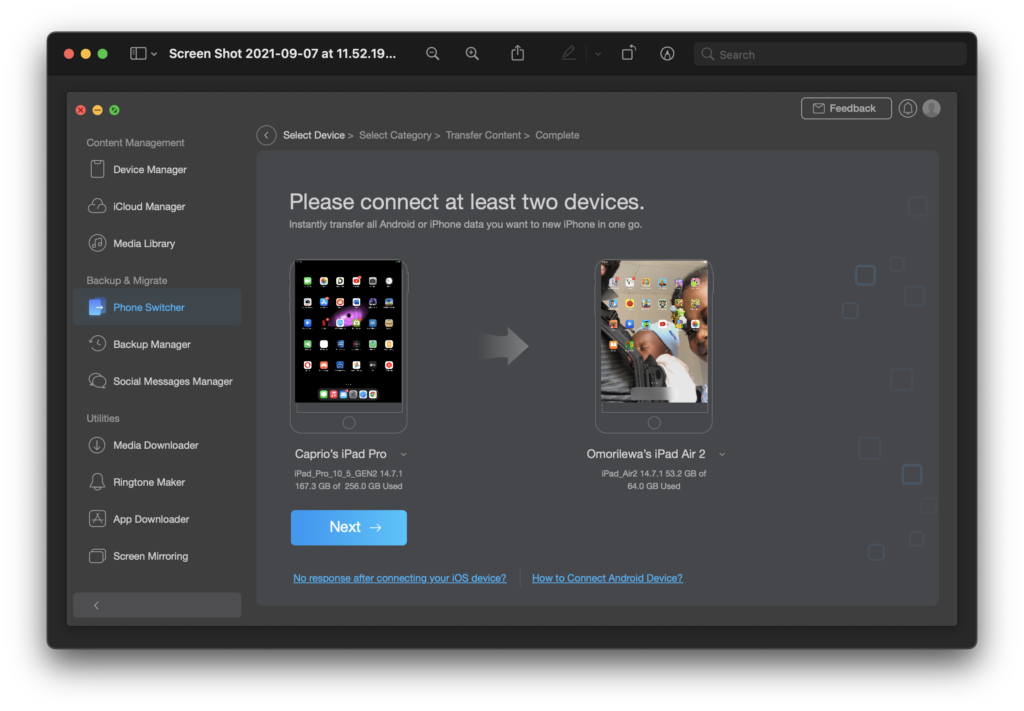This screenshot has width=1024, height=711.
Task: Click the App Downloader store icon
Action: pos(97,519)
